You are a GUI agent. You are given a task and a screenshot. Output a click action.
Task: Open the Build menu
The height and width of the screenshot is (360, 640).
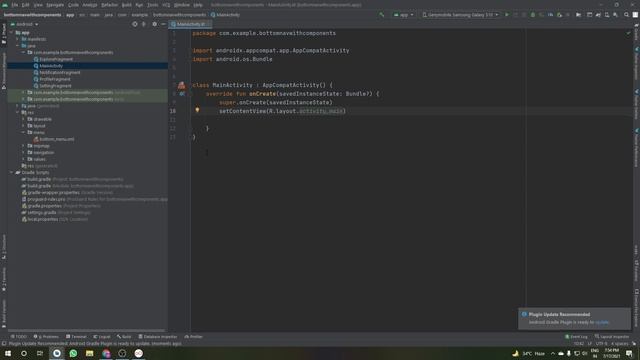coord(127,5)
